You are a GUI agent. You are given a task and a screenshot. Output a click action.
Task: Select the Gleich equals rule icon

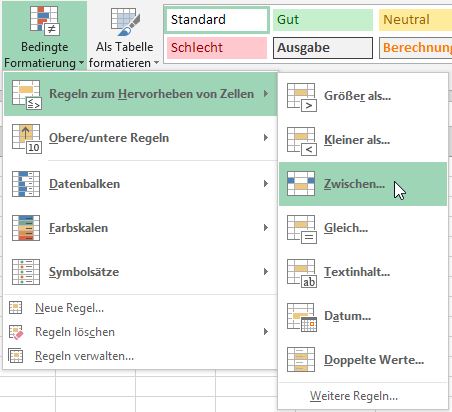click(x=302, y=229)
